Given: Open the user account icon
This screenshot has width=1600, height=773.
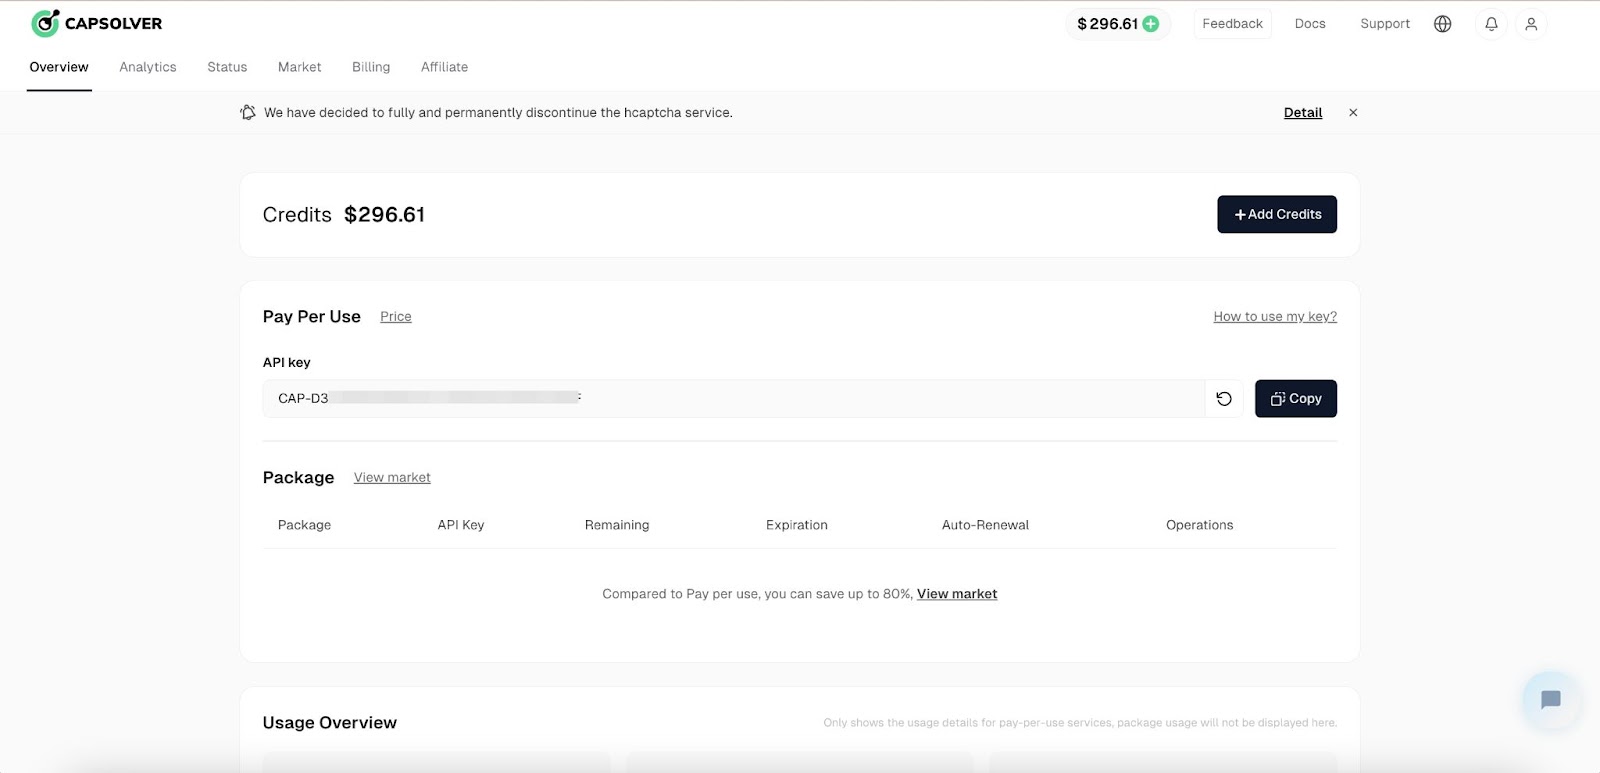Looking at the screenshot, I should pos(1531,24).
